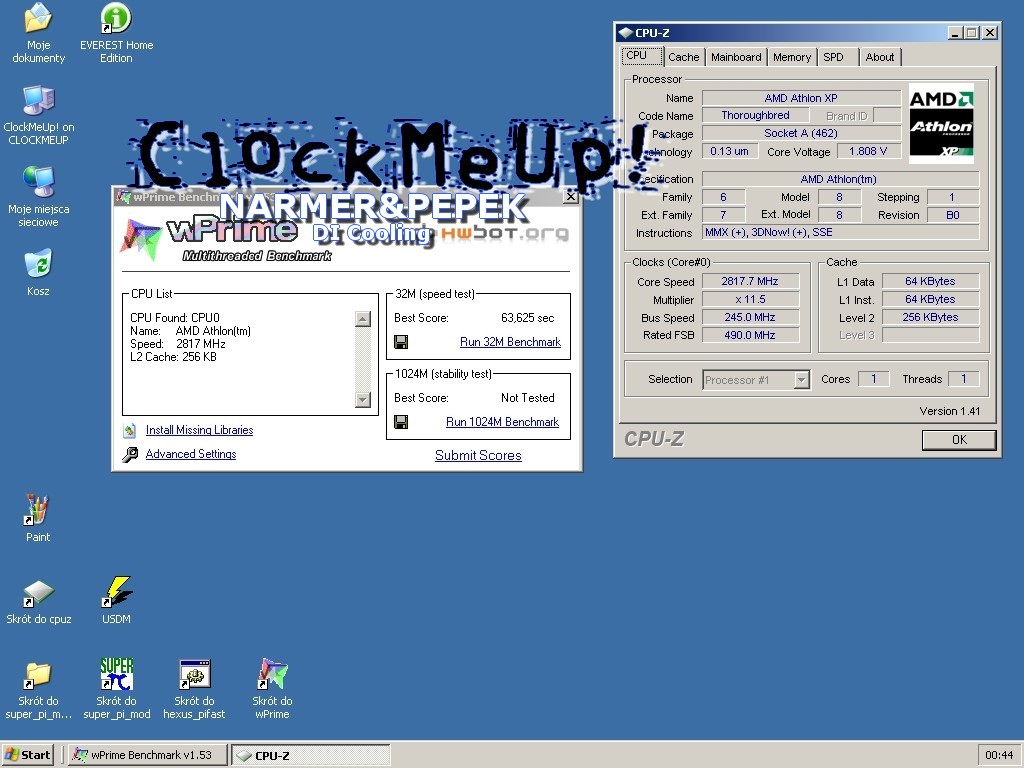This screenshot has width=1024, height=768.
Task: Run 32M Benchmark in wPrime
Action: (510, 342)
